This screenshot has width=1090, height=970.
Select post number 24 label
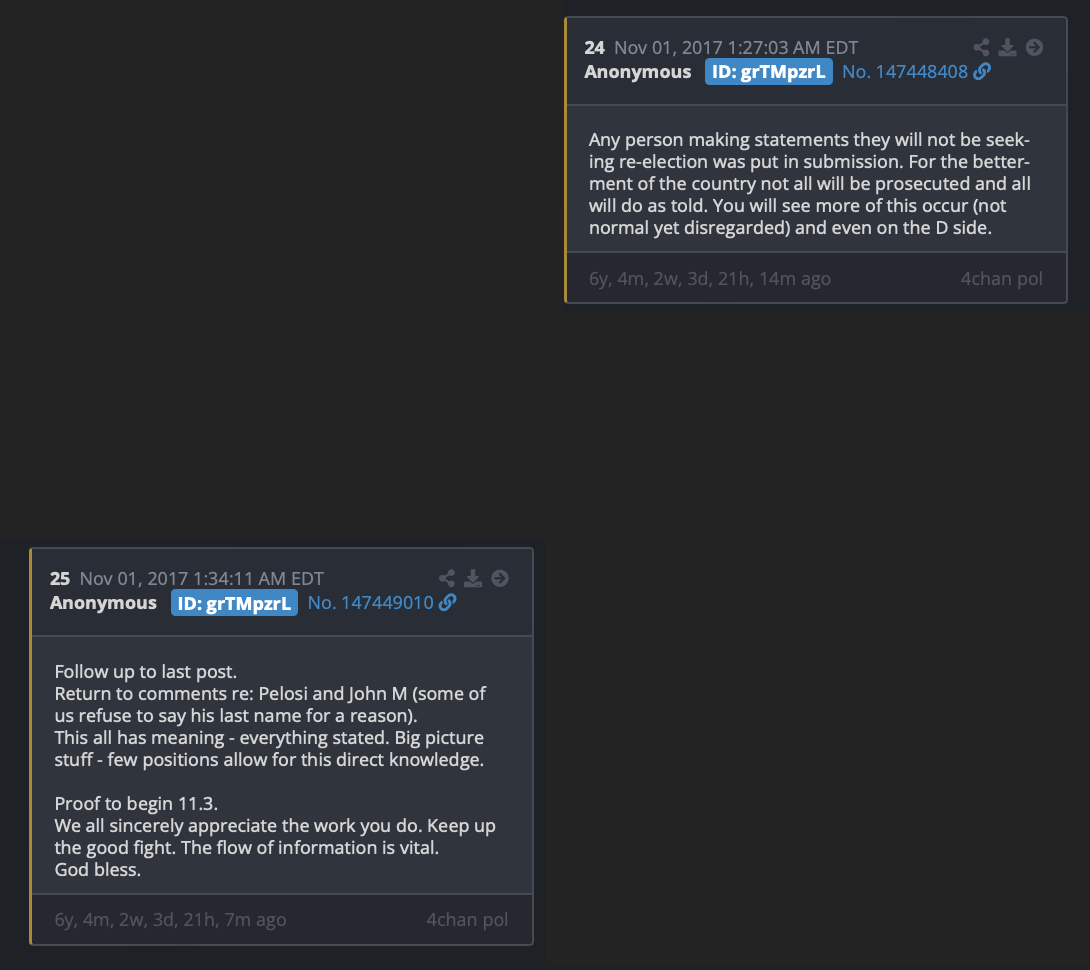[594, 47]
